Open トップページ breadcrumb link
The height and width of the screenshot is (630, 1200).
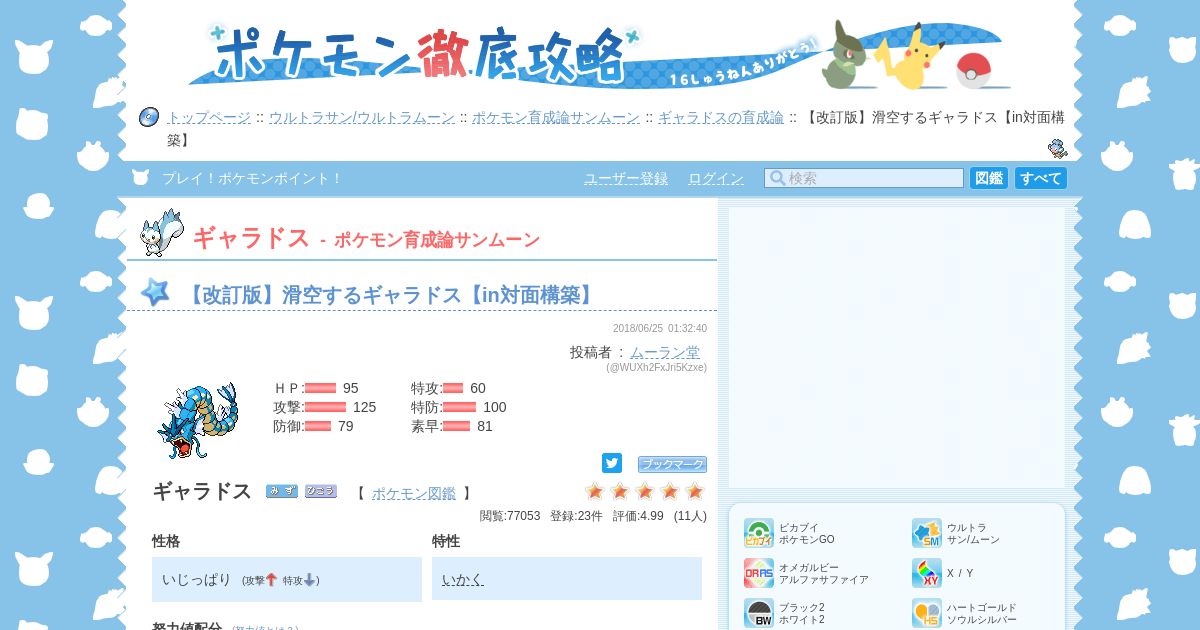click(x=209, y=117)
